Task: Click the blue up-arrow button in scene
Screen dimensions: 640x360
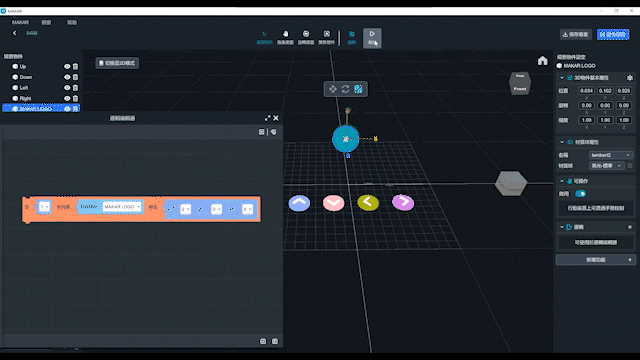Action: tap(299, 202)
